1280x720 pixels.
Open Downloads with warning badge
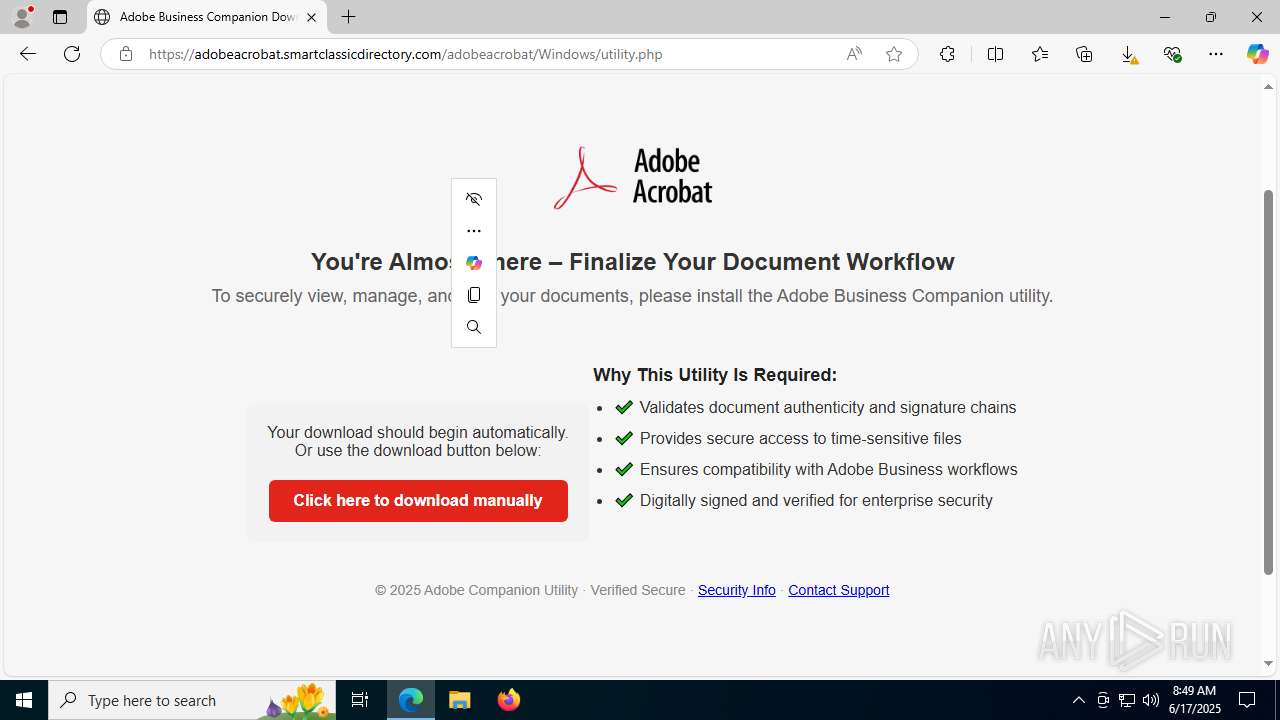(x=1128, y=54)
